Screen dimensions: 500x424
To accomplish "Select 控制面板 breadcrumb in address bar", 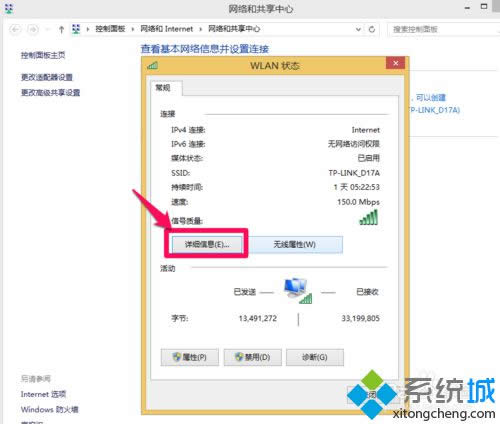I will [110, 29].
